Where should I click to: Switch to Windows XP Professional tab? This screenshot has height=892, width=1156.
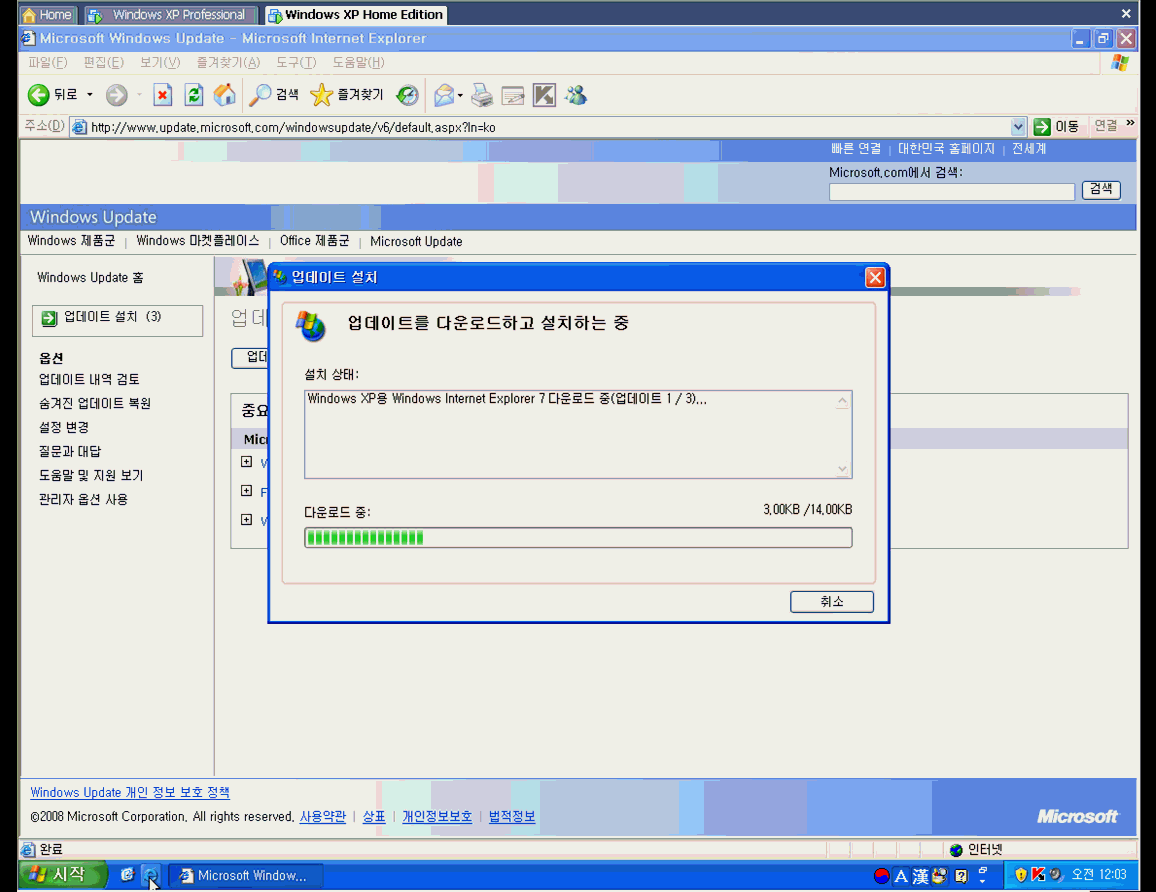(x=170, y=15)
